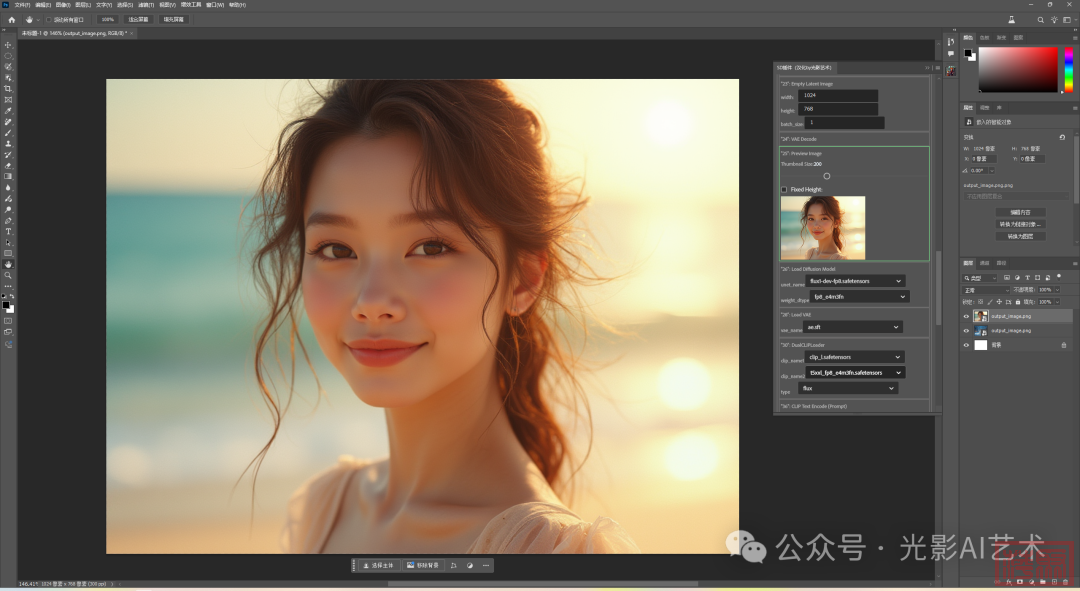Click the 选择主体 button
1080x591 pixels.
[380, 565]
